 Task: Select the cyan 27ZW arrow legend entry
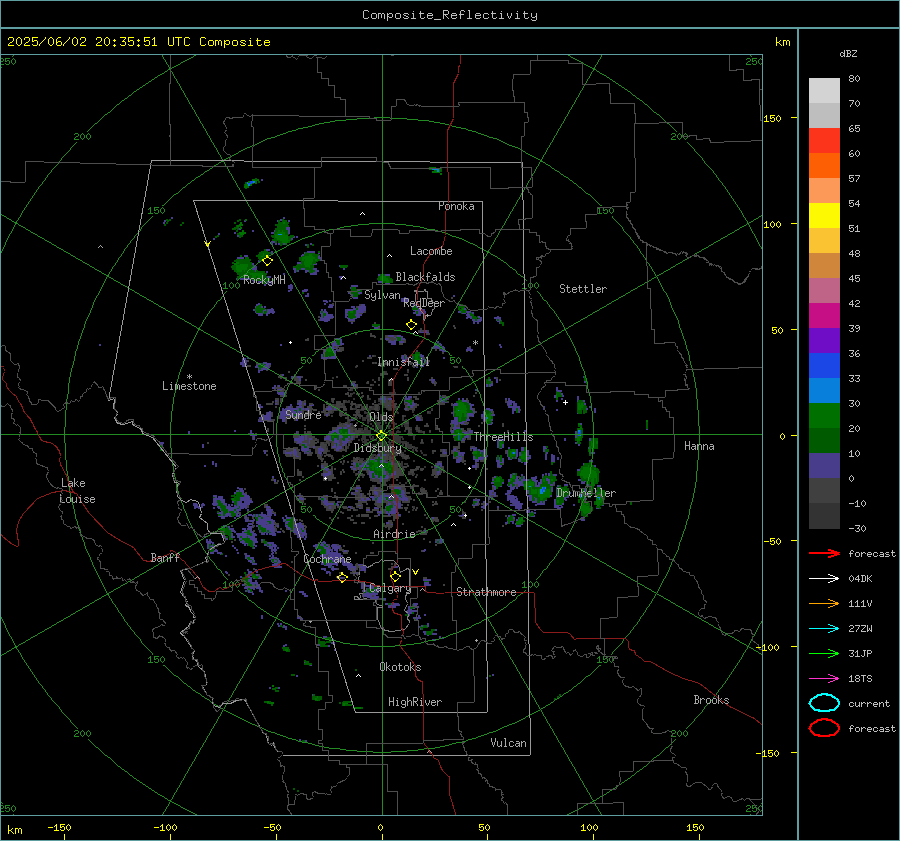point(824,629)
